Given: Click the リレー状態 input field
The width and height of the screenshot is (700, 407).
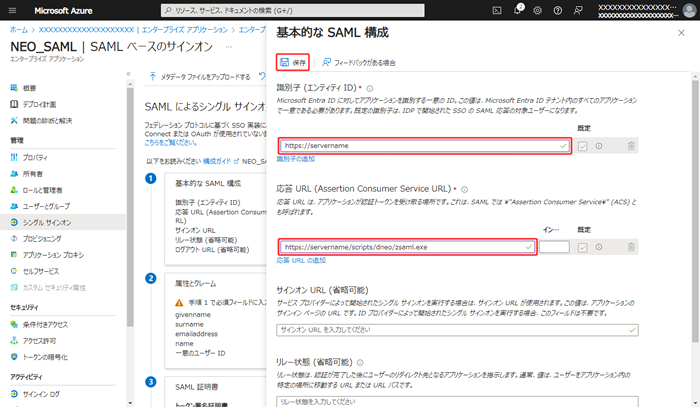Looking at the screenshot, I should point(457,401).
